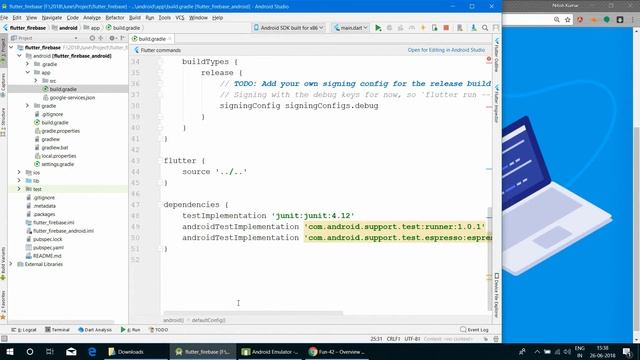640x360 pixels.
Task: Open AVD Manager icon in toolbar
Action: tap(460, 28)
